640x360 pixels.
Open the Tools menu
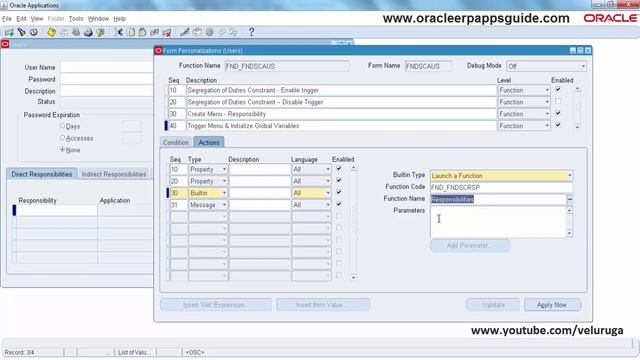click(x=76, y=19)
